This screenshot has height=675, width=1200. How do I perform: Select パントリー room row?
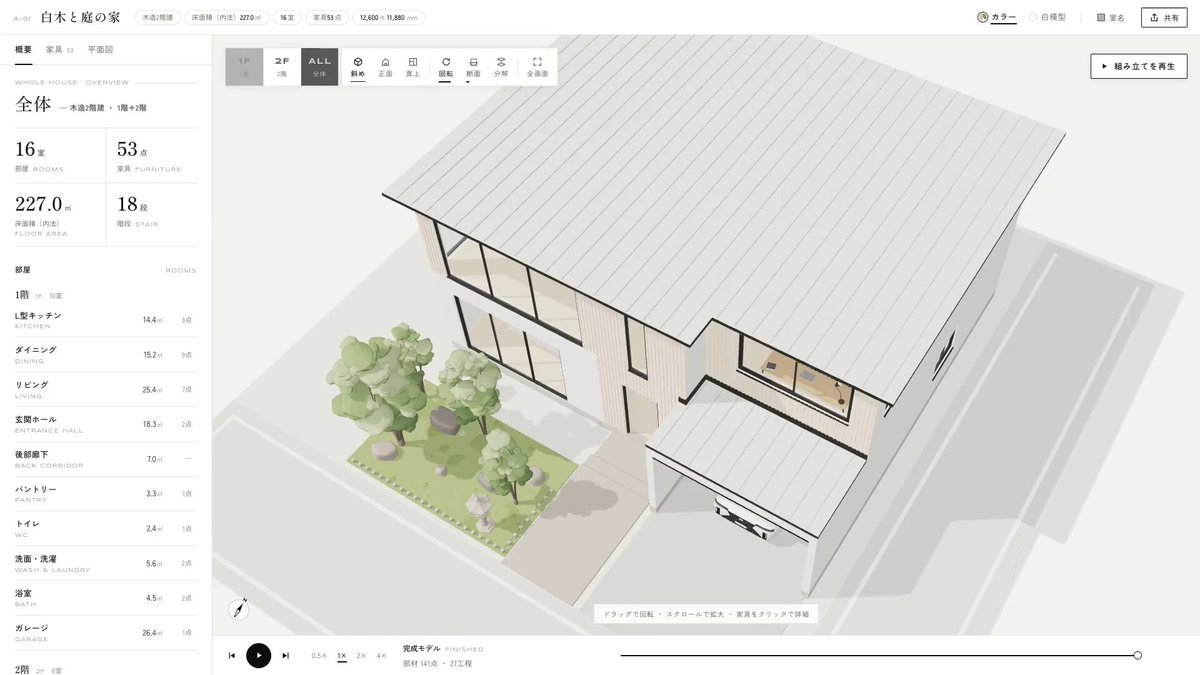click(x=105, y=494)
